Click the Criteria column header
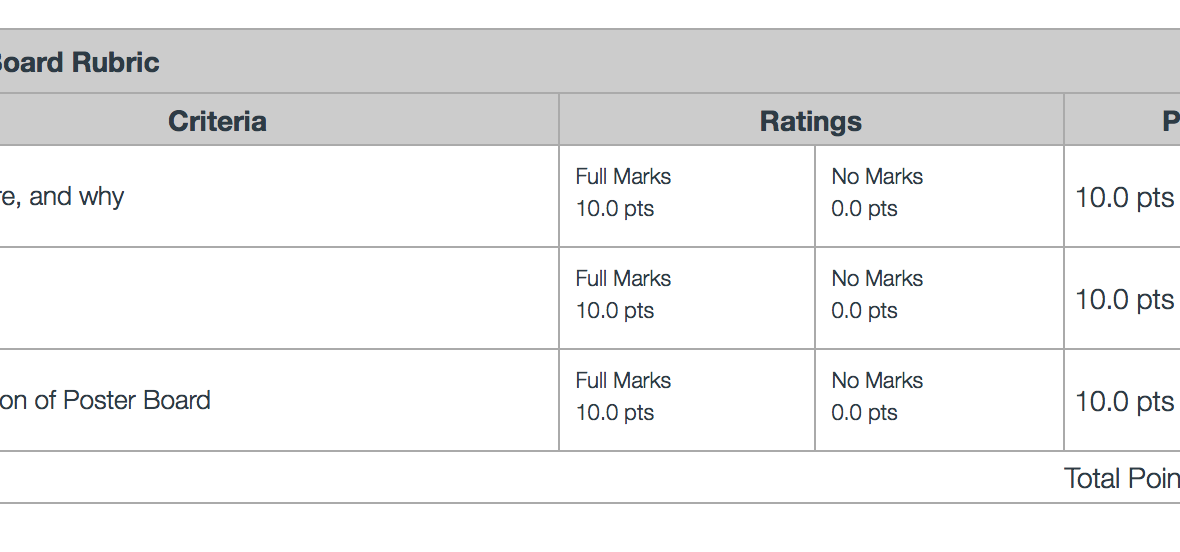The image size is (1180, 552). pyautogui.click(x=217, y=121)
